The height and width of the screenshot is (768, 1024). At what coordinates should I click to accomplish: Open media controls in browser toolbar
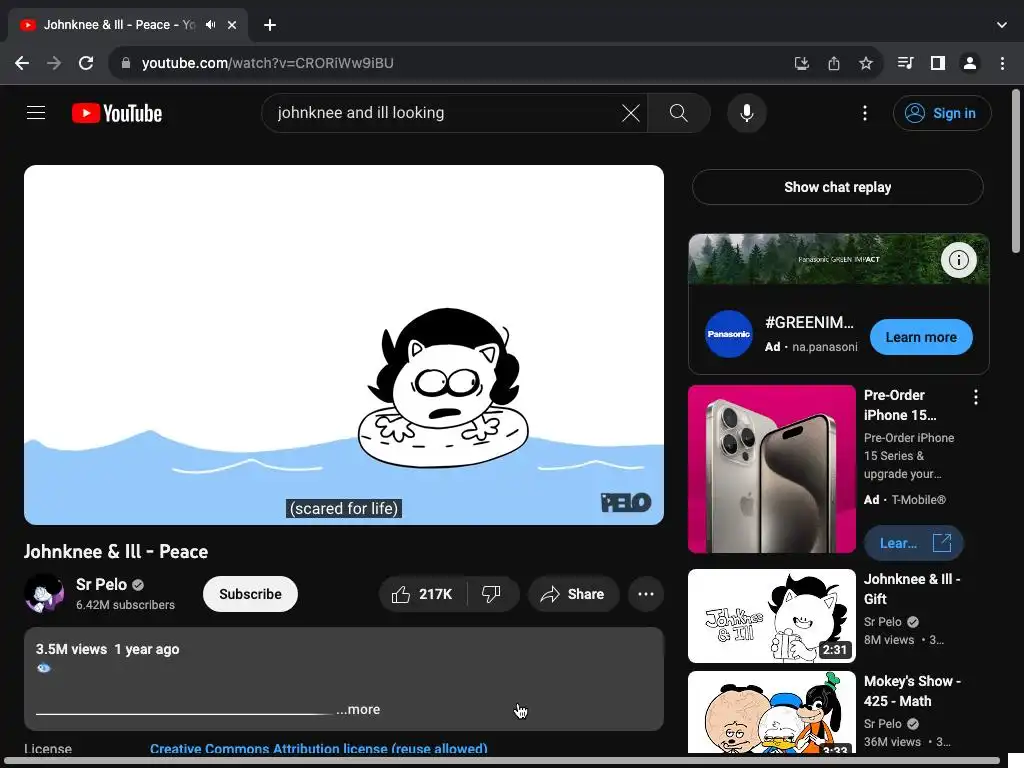click(x=905, y=63)
